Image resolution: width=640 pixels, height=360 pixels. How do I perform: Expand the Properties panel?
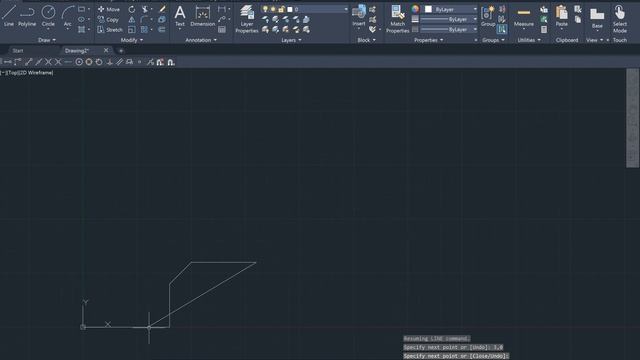(x=429, y=40)
